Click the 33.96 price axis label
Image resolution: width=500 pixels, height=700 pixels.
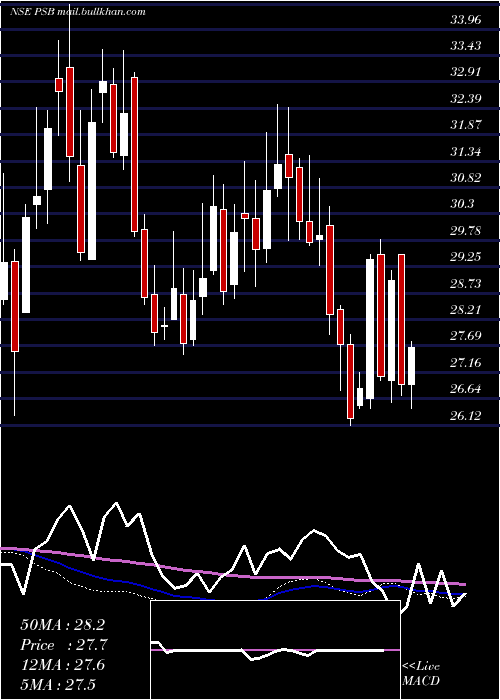(466, 20)
